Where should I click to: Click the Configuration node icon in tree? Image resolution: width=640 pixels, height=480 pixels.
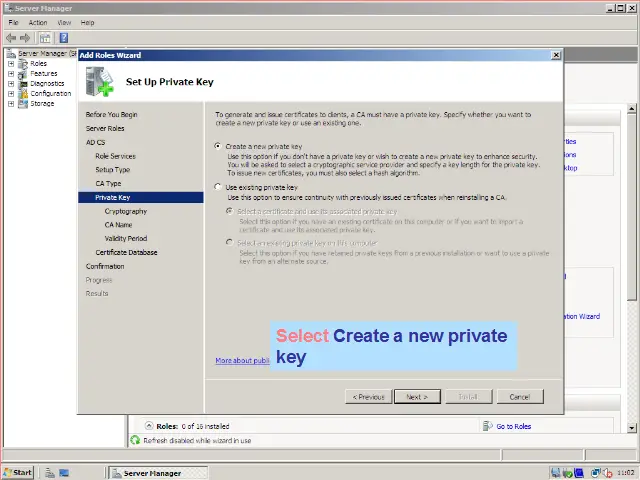pos(23,93)
